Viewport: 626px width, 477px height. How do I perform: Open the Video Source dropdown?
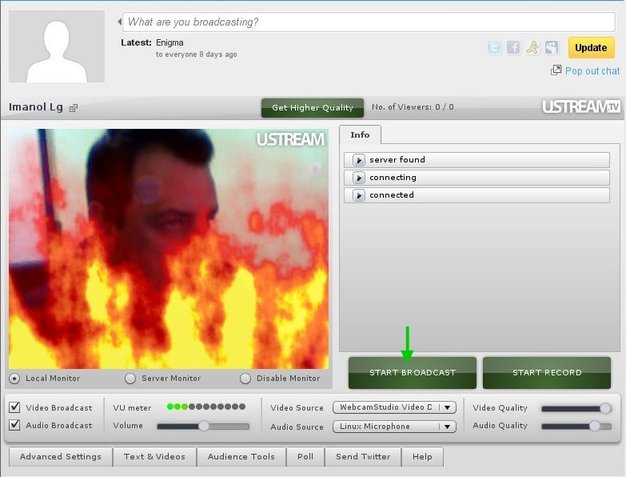point(394,408)
